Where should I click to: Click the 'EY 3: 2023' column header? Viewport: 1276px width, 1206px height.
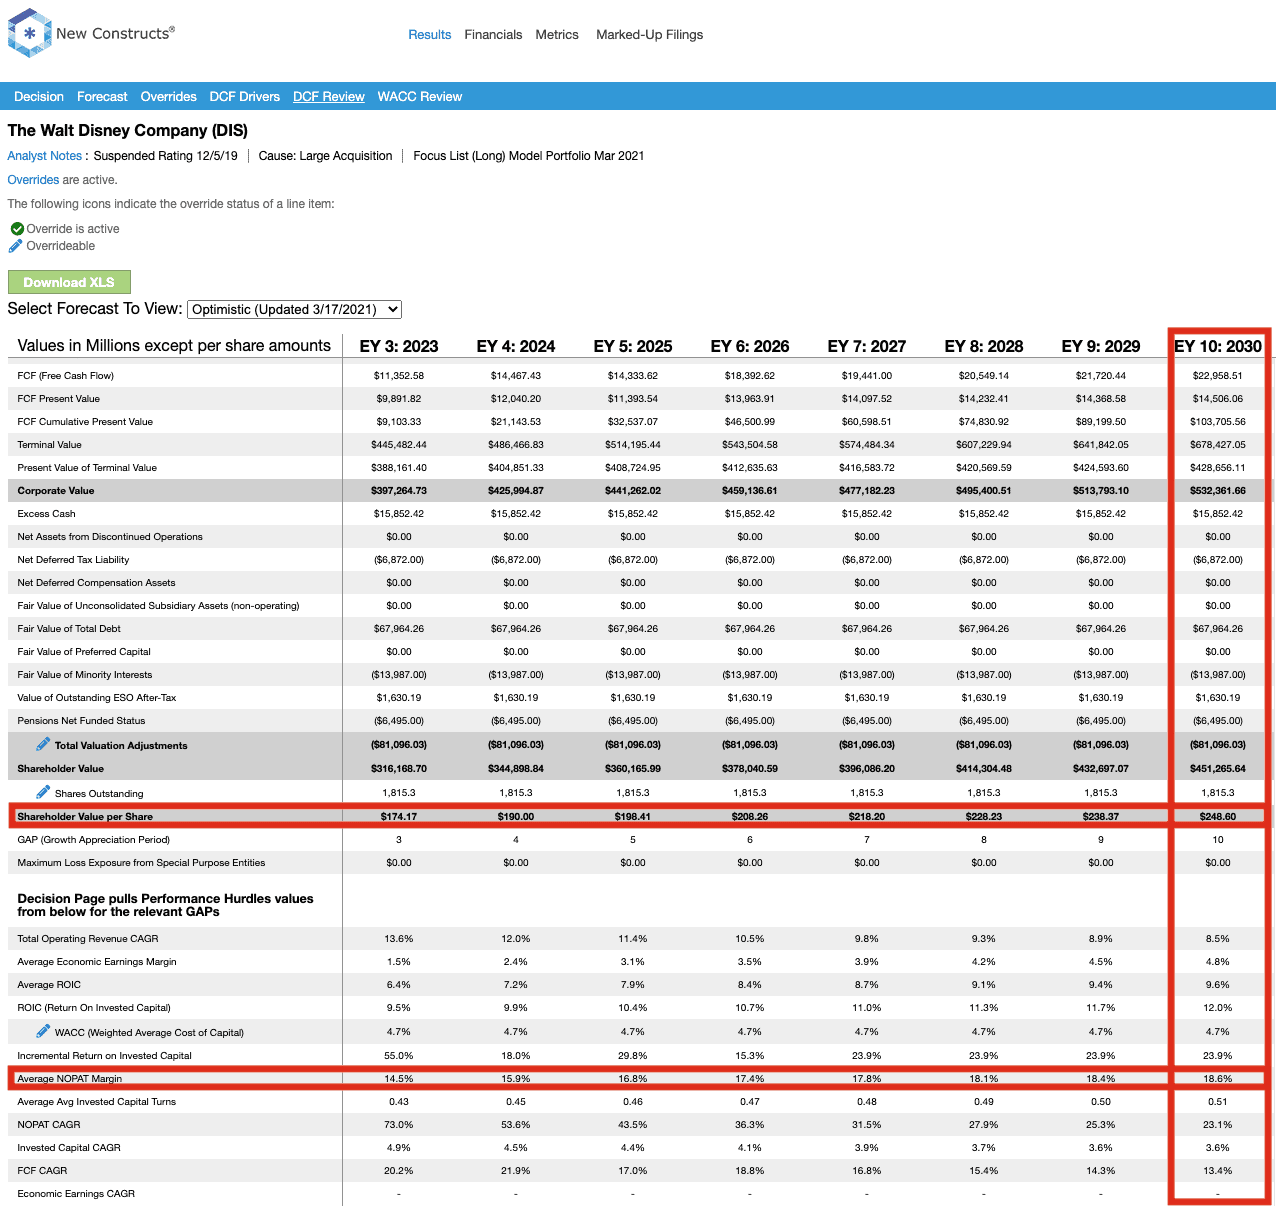tap(399, 346)
